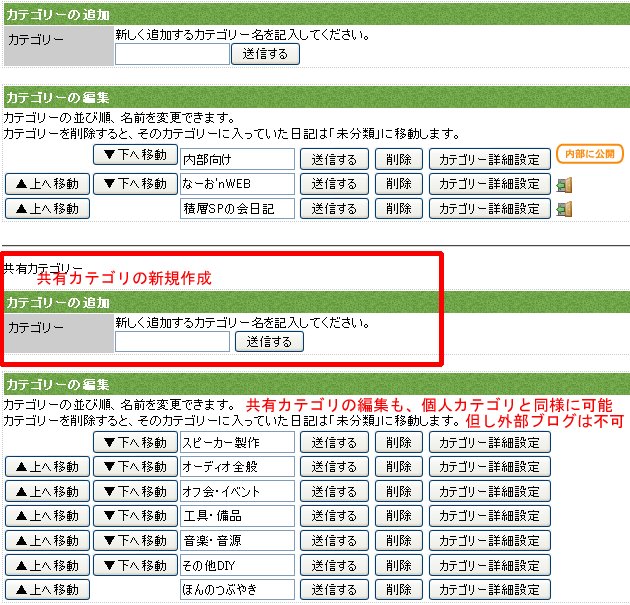630x605 pixels.
Task: Open カテゴリー詳細設定 for なーお'nWEB
Action: (x=489, y=184)
